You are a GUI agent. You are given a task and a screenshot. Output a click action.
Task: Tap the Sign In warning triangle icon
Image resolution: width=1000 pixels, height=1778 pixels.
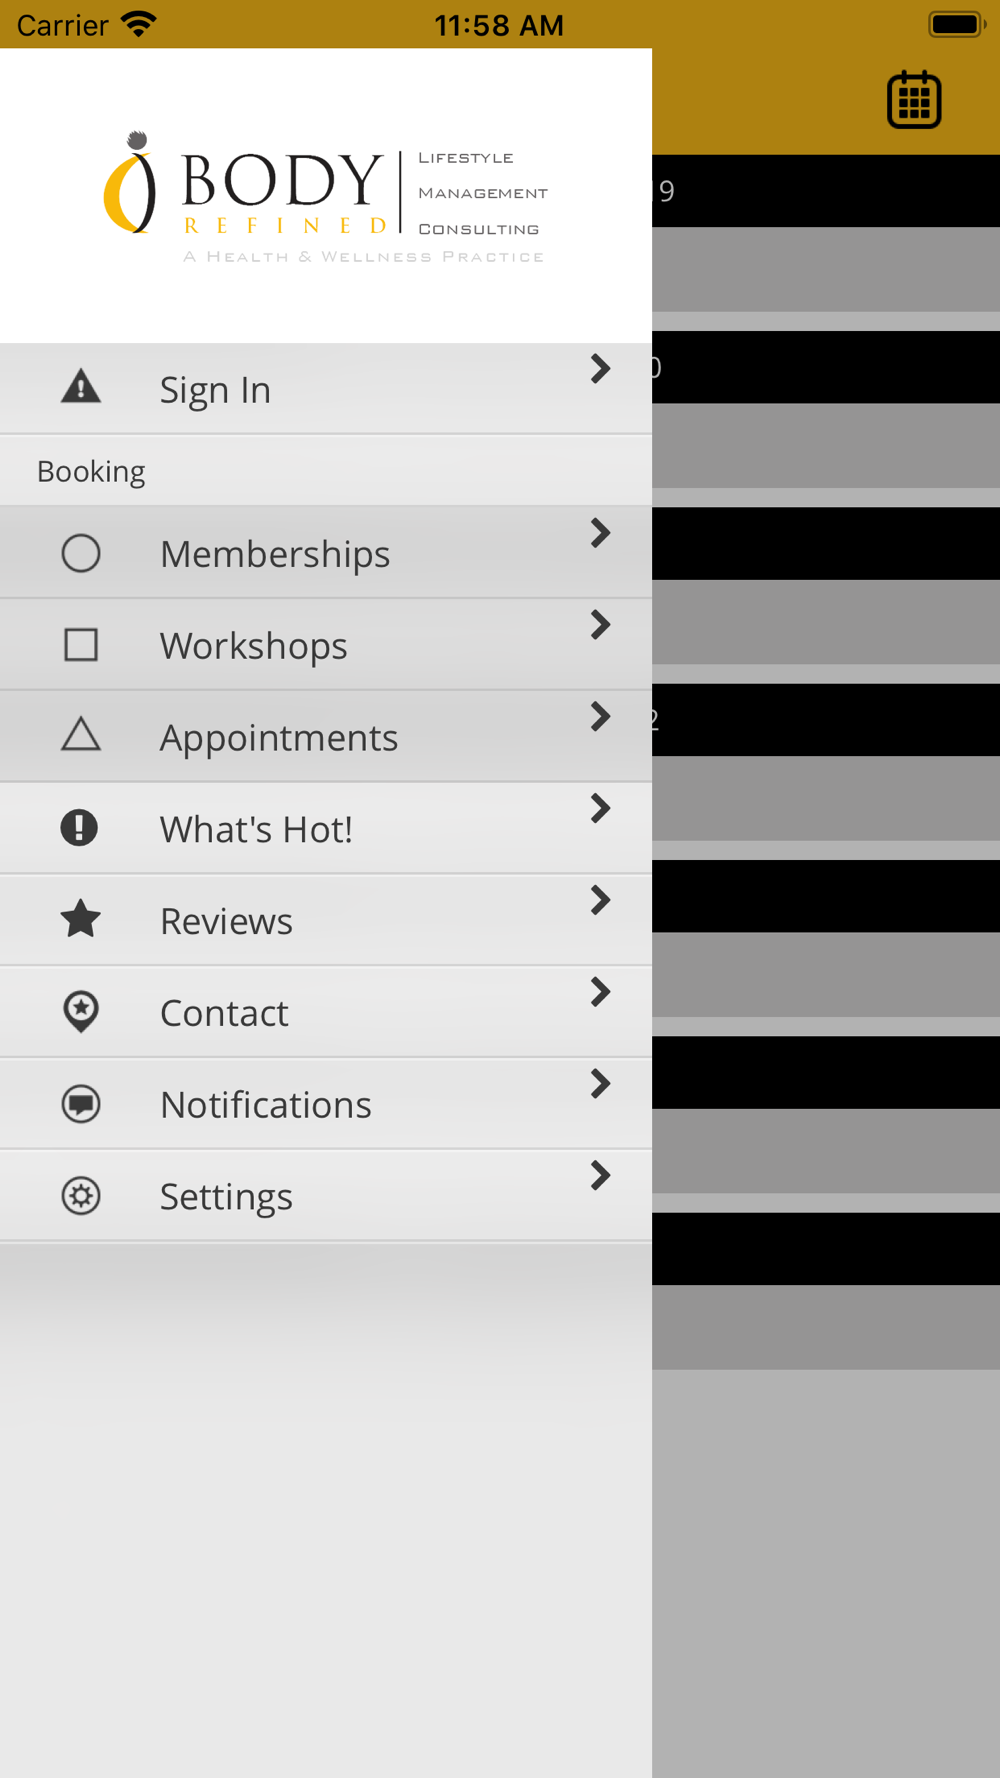[x=81, y=386]
